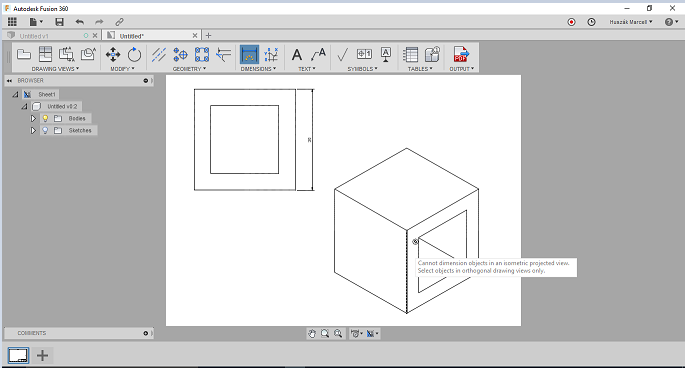Expand the TABLES dropdown

pyautogui.click(x=420, y=69)
